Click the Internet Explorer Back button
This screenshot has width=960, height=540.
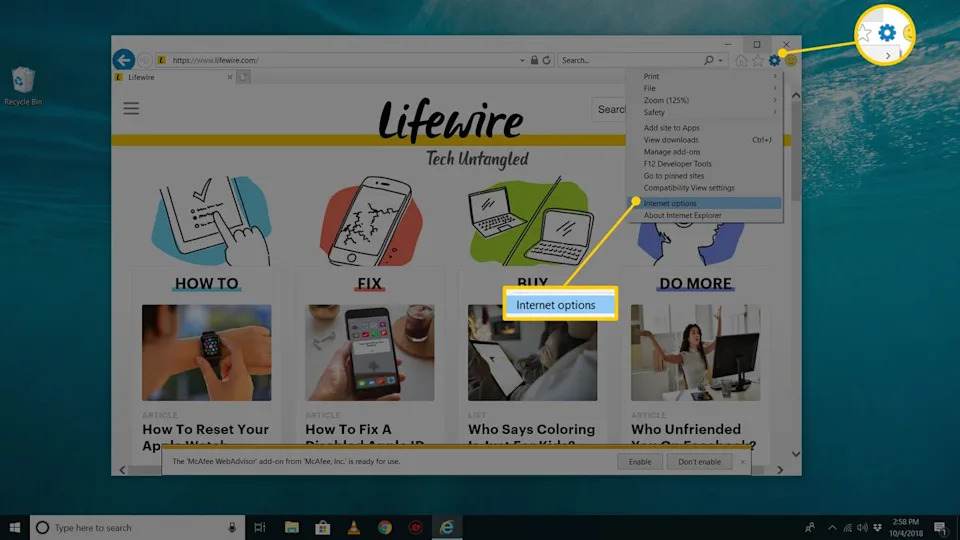[124, 60]
